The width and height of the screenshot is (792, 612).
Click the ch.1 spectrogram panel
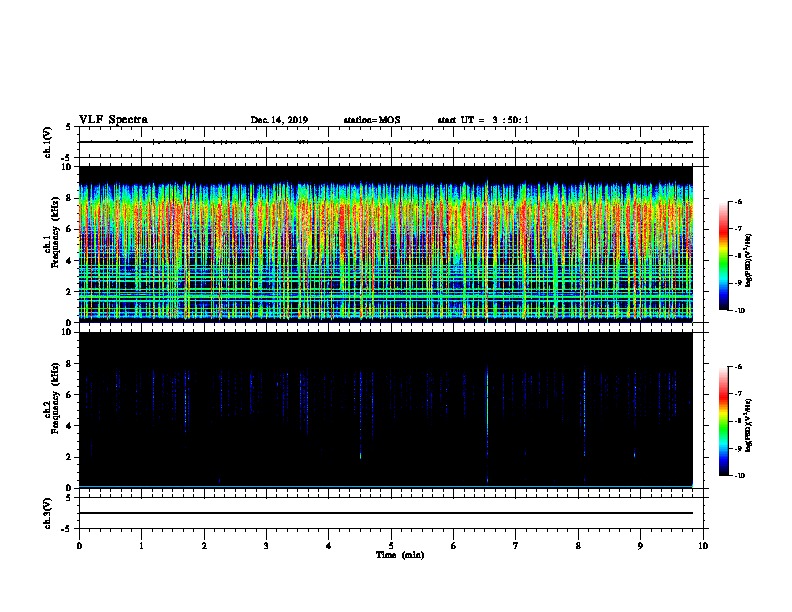point(386,244)
